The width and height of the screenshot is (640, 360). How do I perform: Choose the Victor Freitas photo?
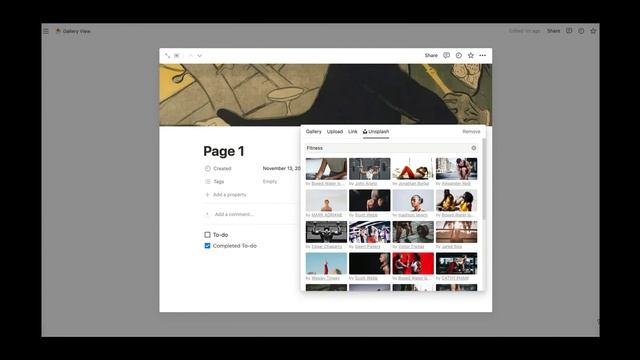tap(413, 232)
